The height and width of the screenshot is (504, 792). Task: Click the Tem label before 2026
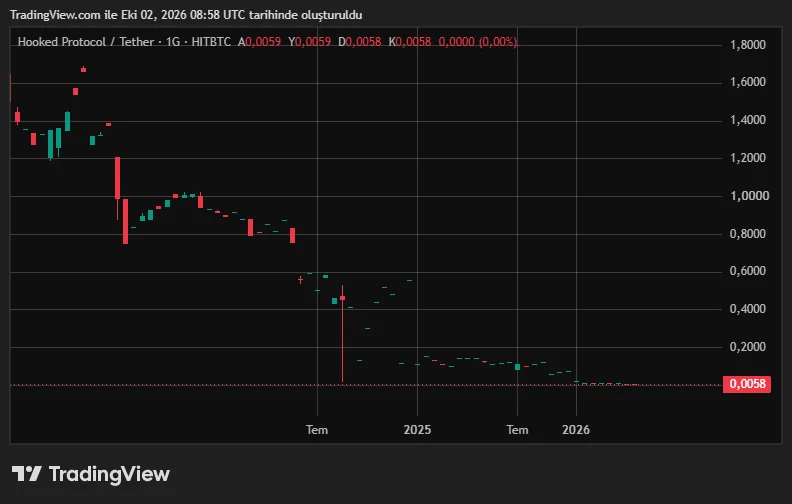point(517,430)
